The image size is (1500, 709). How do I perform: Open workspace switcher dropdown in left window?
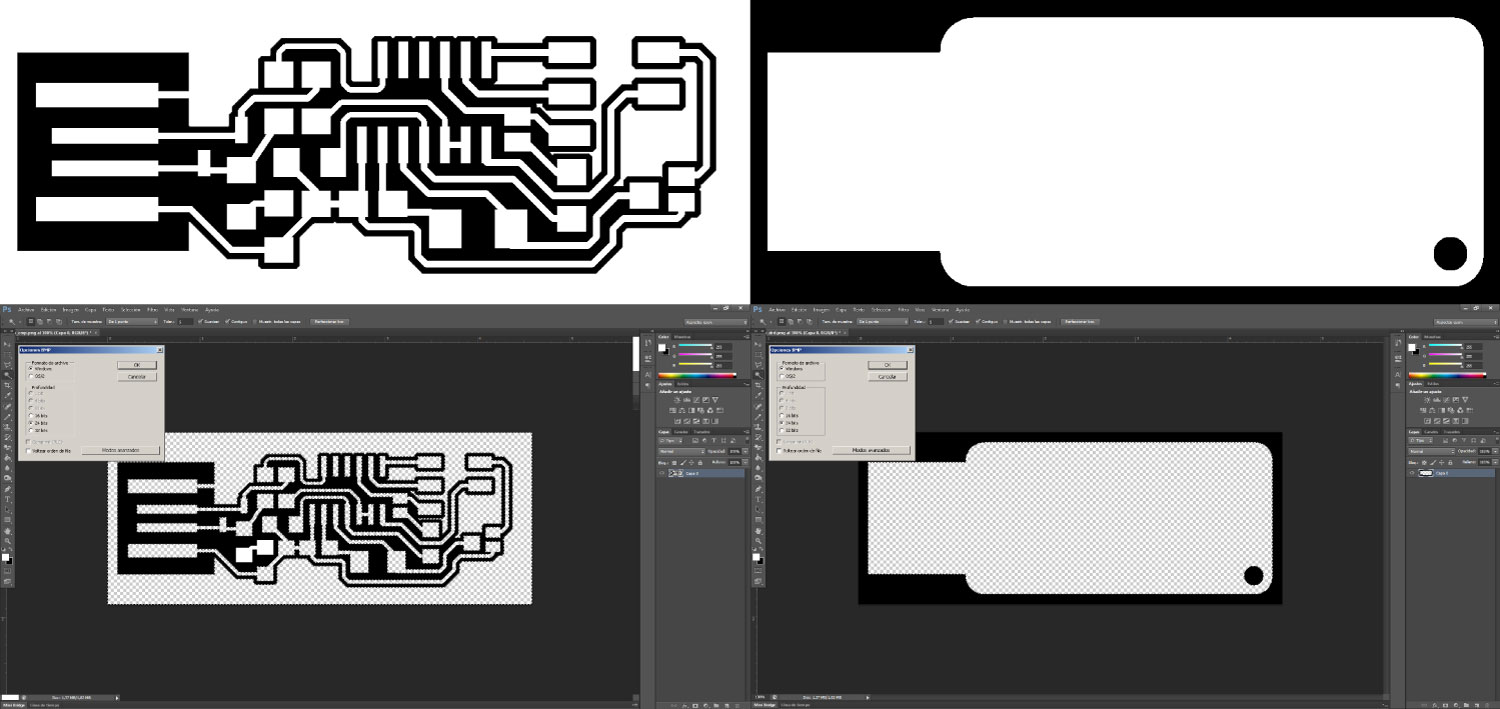(x=716, y=322)
